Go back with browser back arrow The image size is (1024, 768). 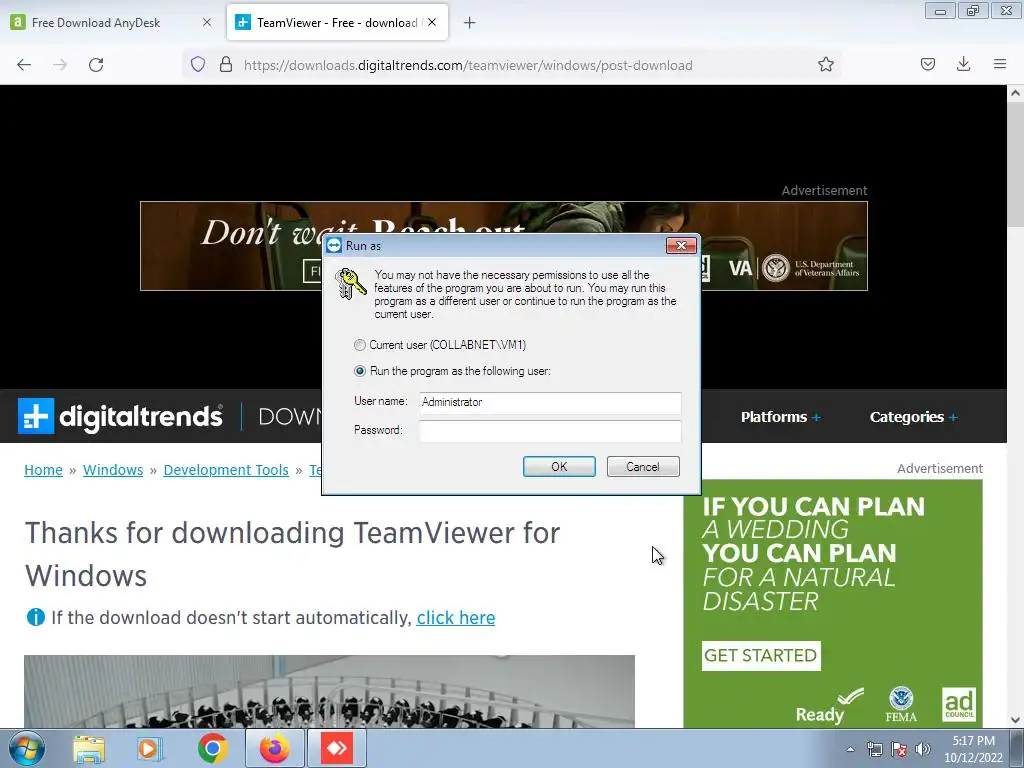[24, 65]
